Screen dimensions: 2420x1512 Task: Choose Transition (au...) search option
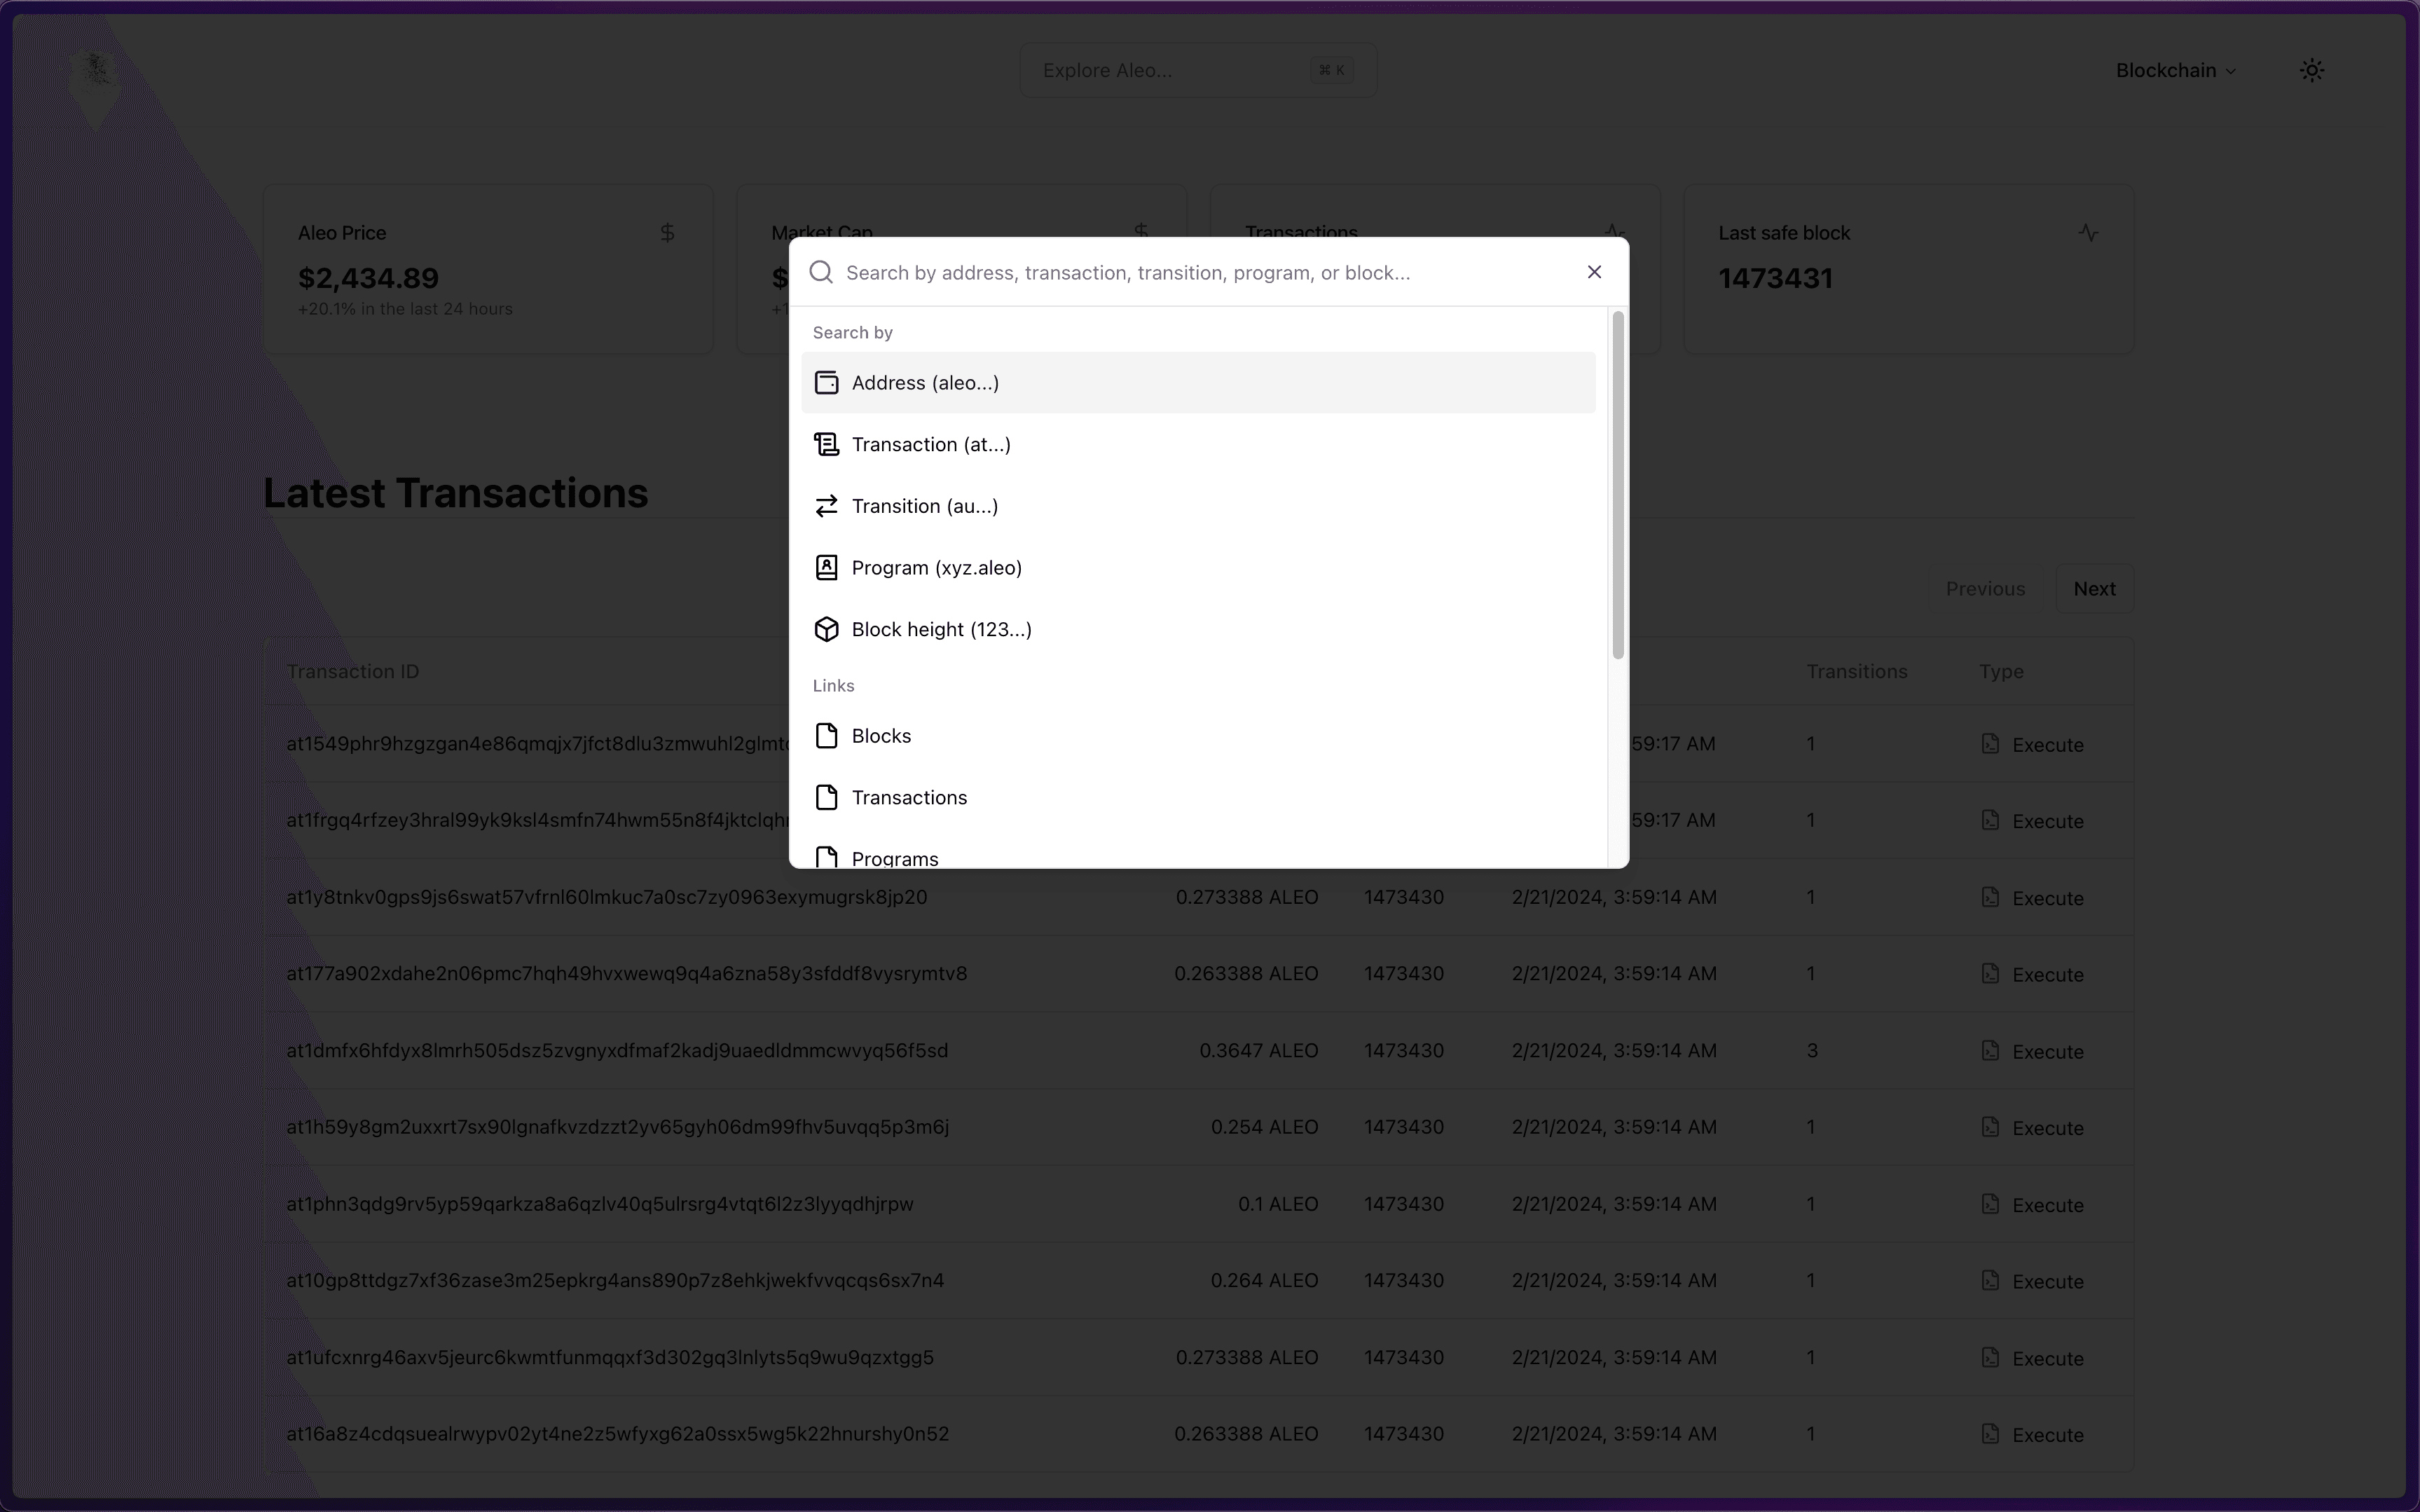click(x=1198, y=506)
